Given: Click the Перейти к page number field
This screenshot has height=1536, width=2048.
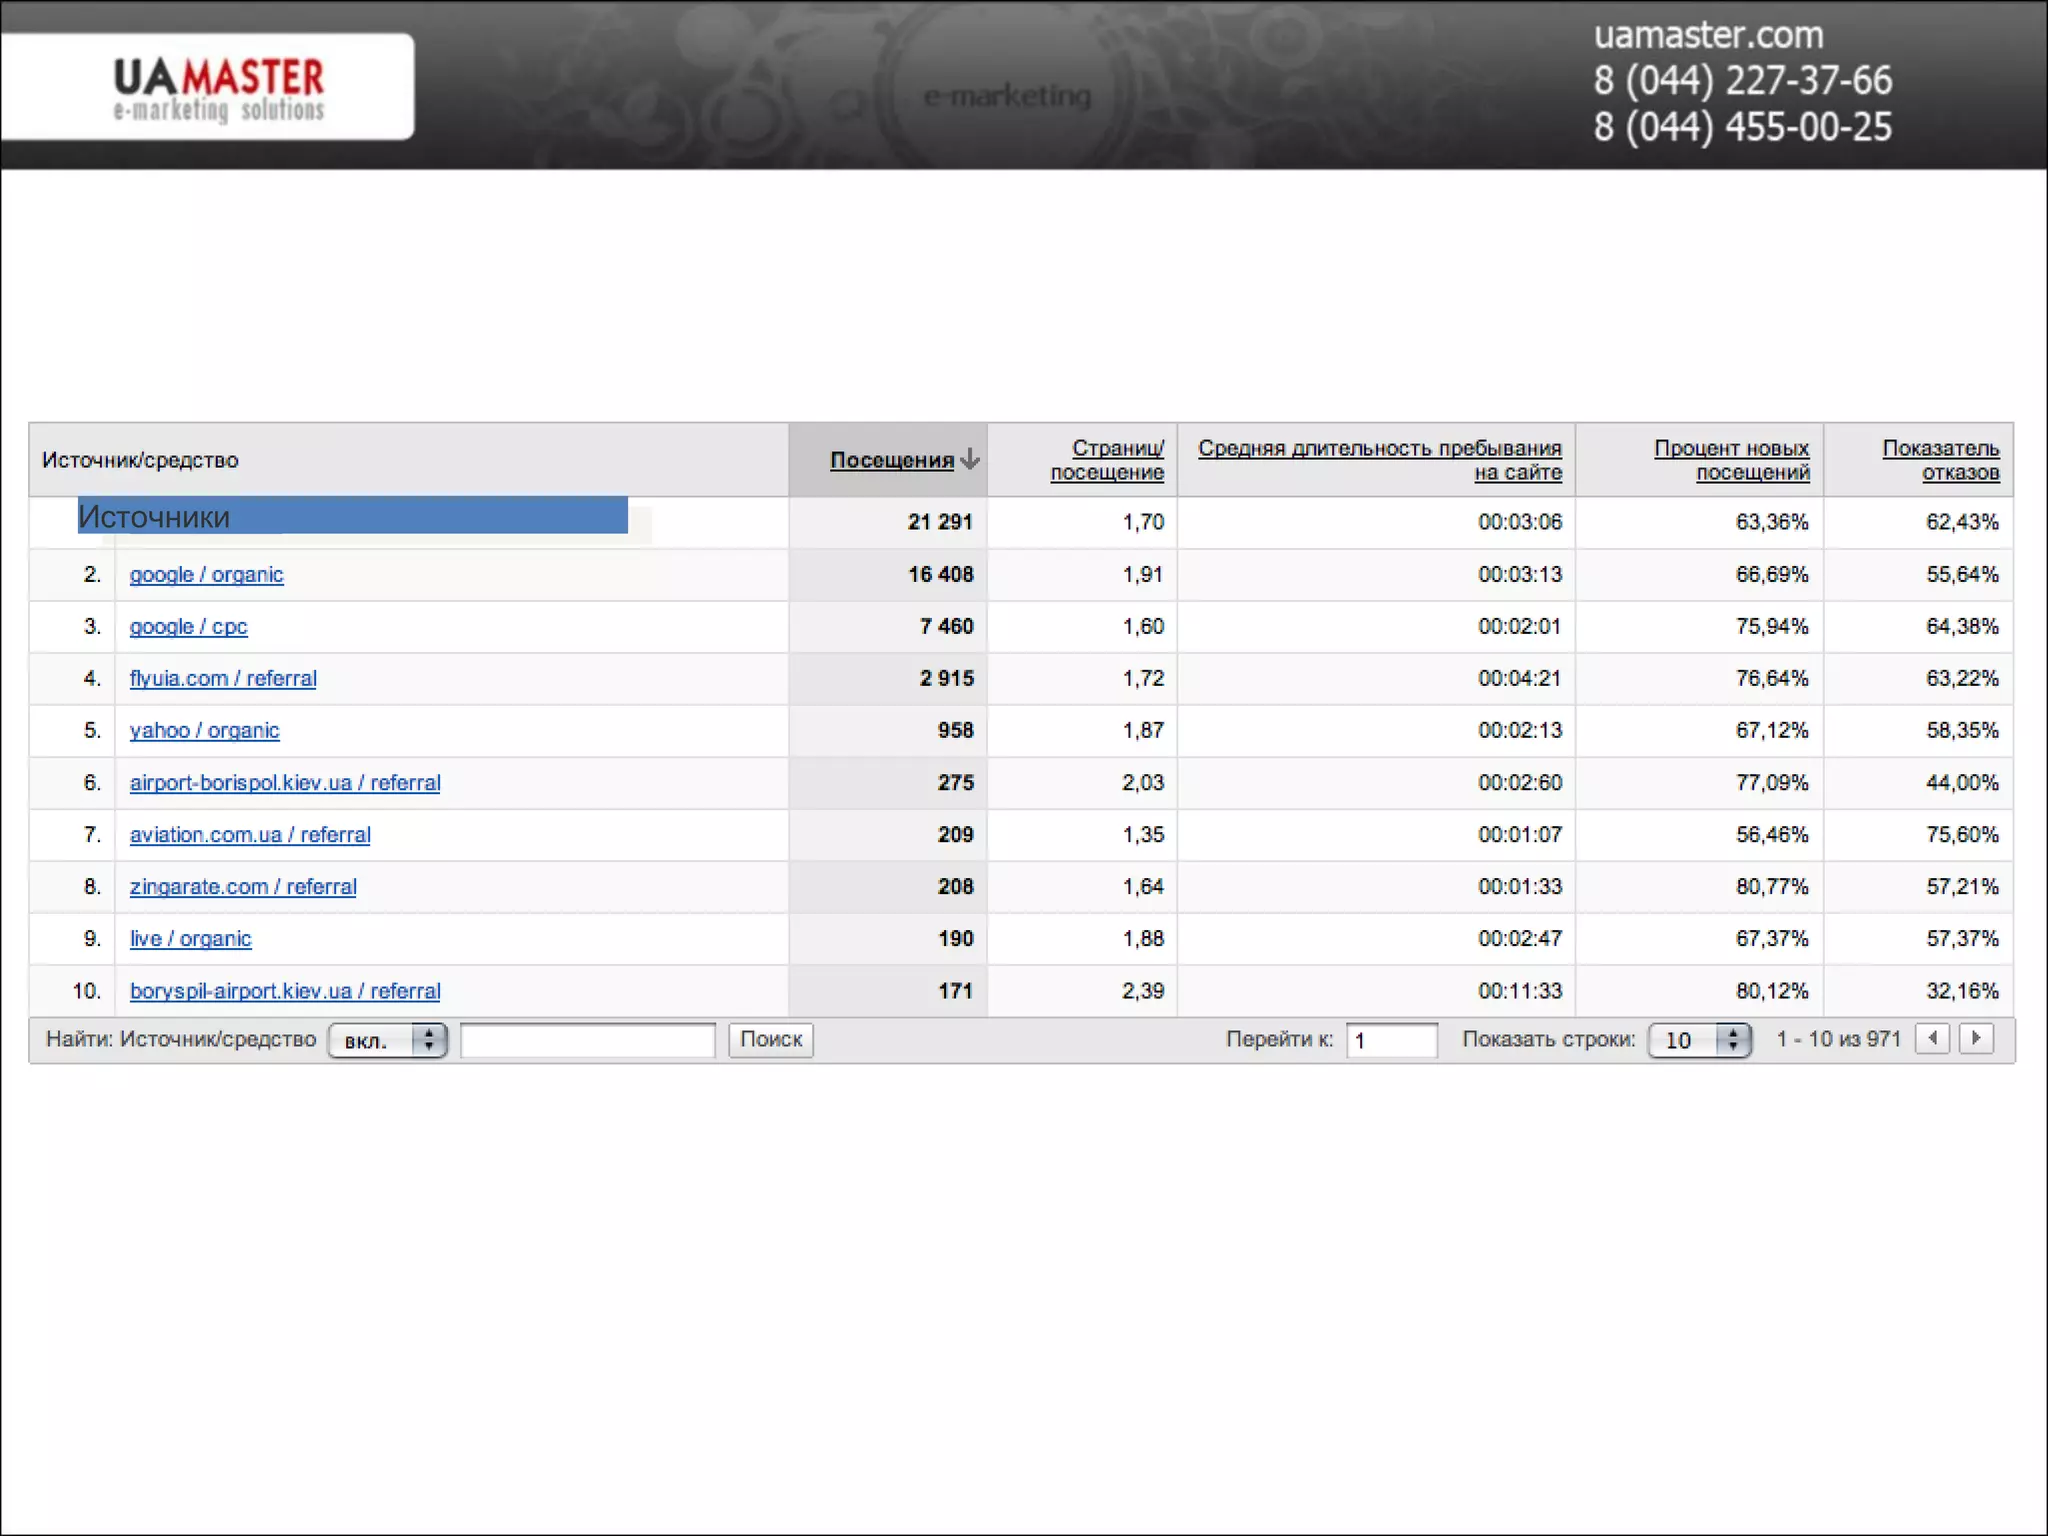Looking at the screenshot, I should (1391, 1040).
